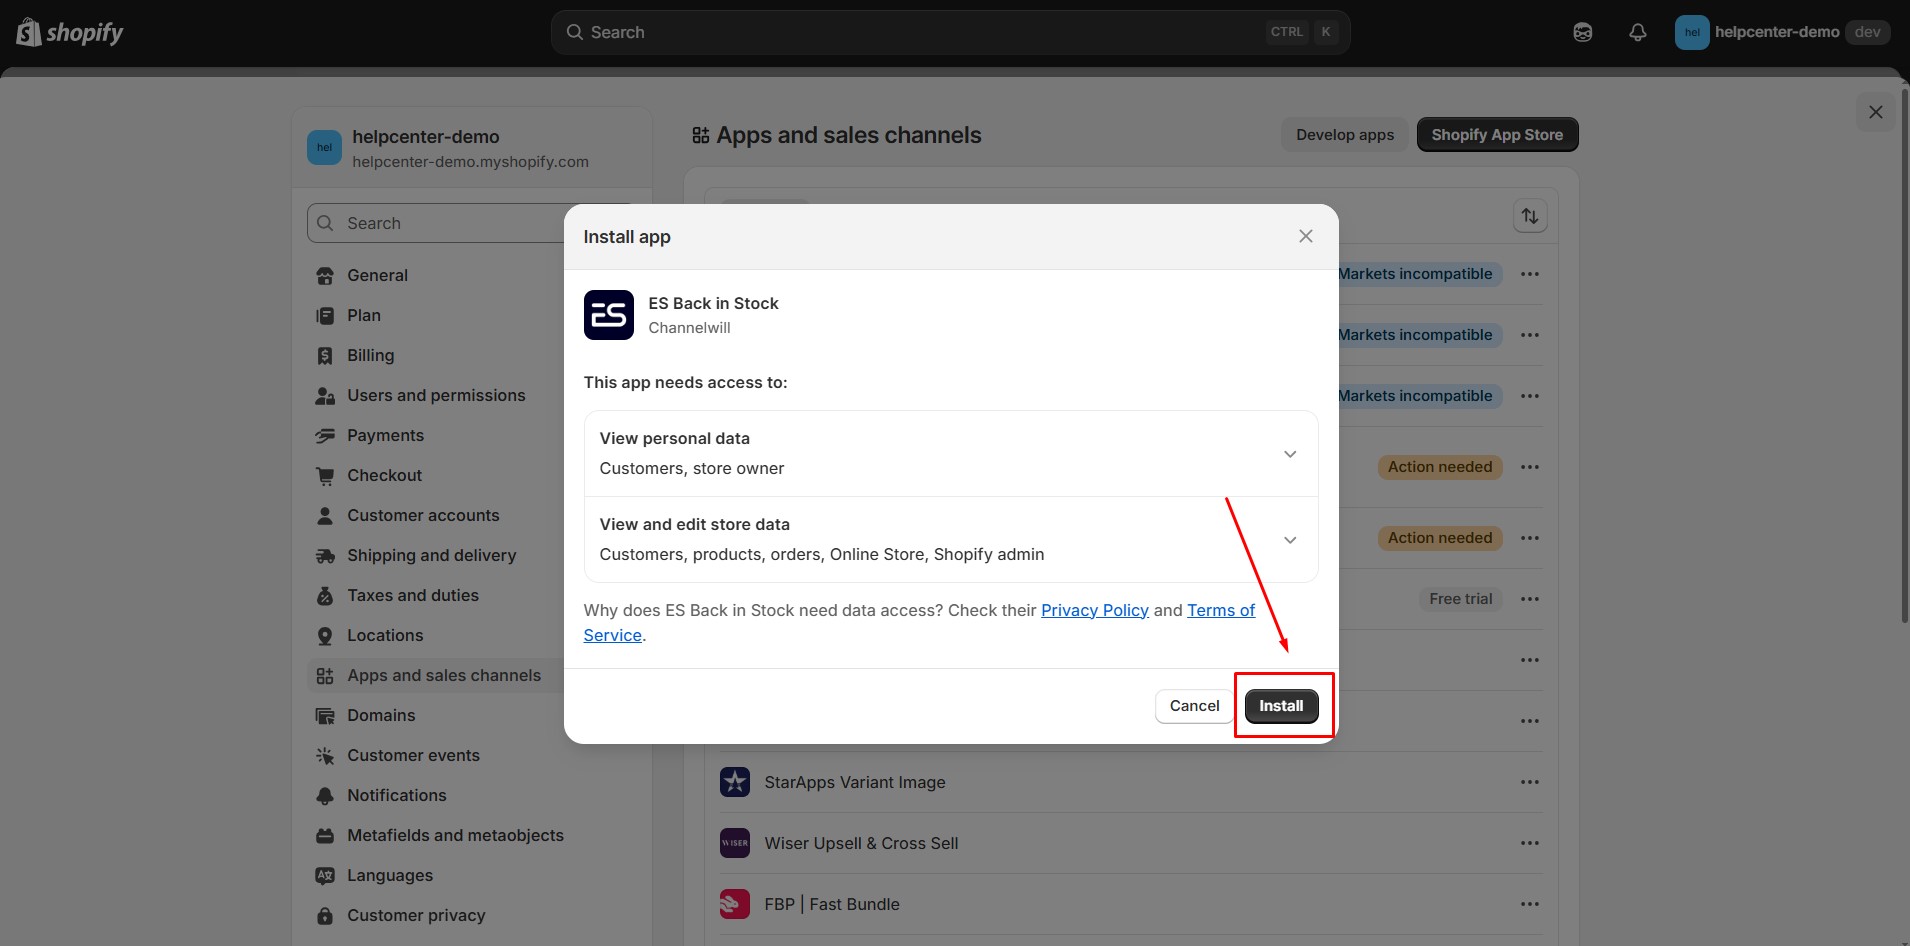This screenshot has width=1910, height=946.
Task: Click the Shipping and delivery truck icon
Action: [325, 555]
